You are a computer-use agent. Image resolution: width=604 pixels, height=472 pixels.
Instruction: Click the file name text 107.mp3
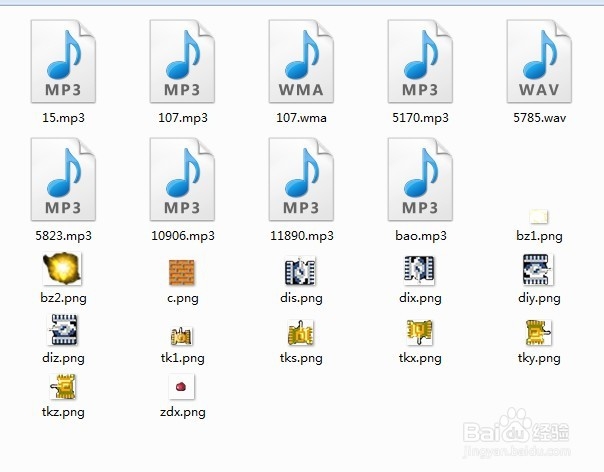click(x=183, y=118)
